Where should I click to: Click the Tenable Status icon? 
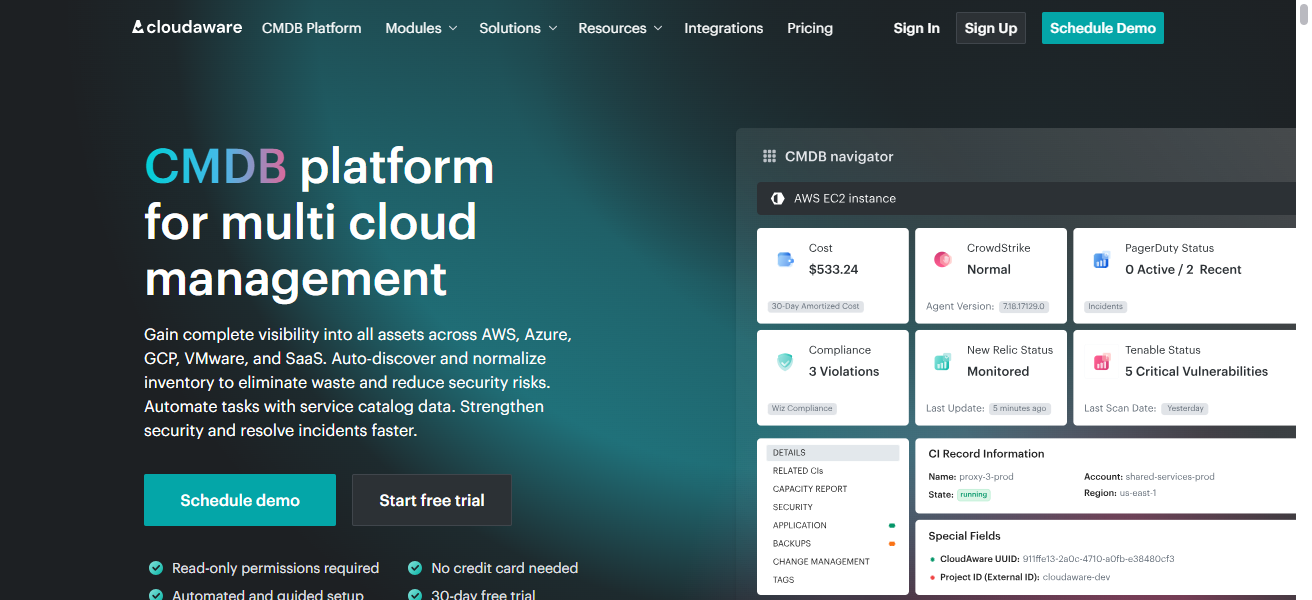click(x=1101, y=362)
